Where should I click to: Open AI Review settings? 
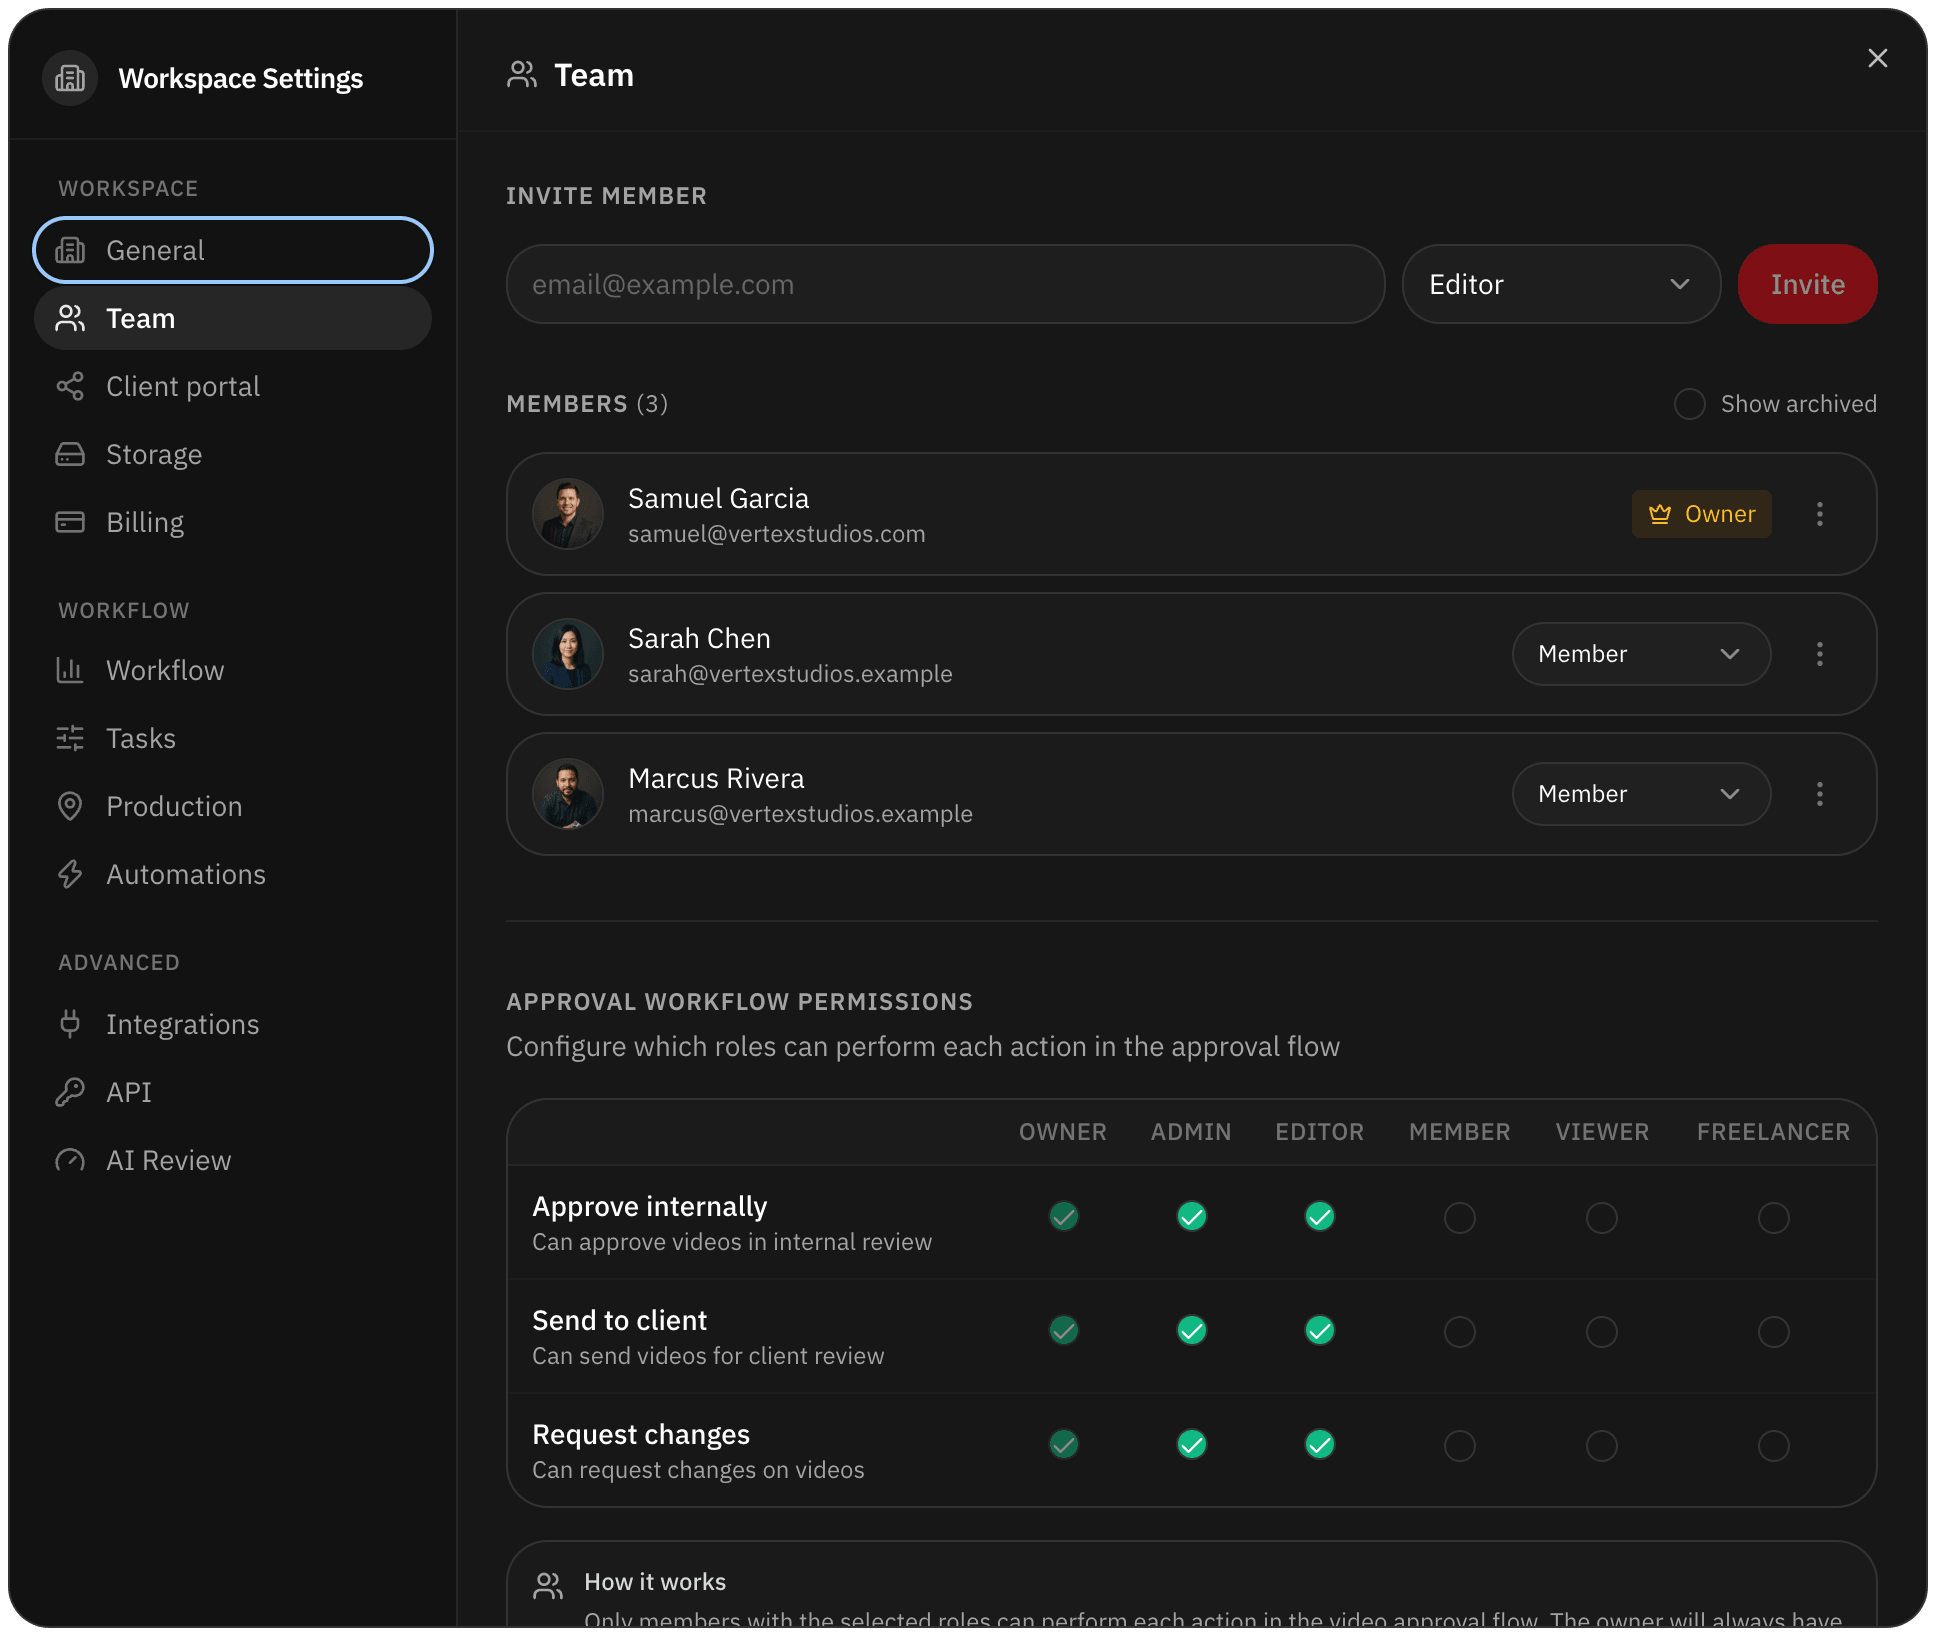point(233,1160)
